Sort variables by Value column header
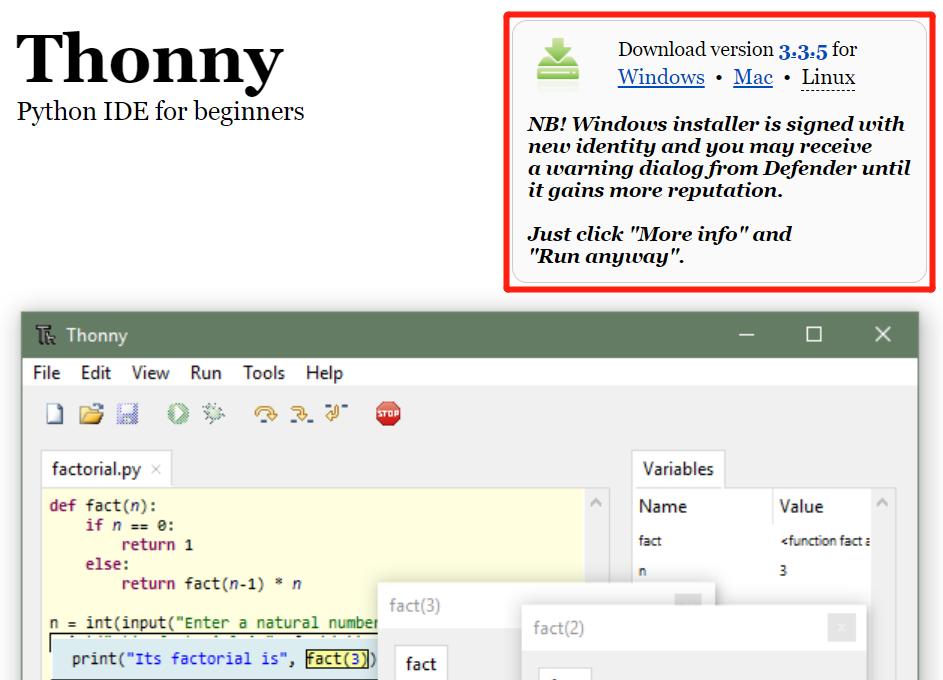The image size is (943, 680). point(801,506)
